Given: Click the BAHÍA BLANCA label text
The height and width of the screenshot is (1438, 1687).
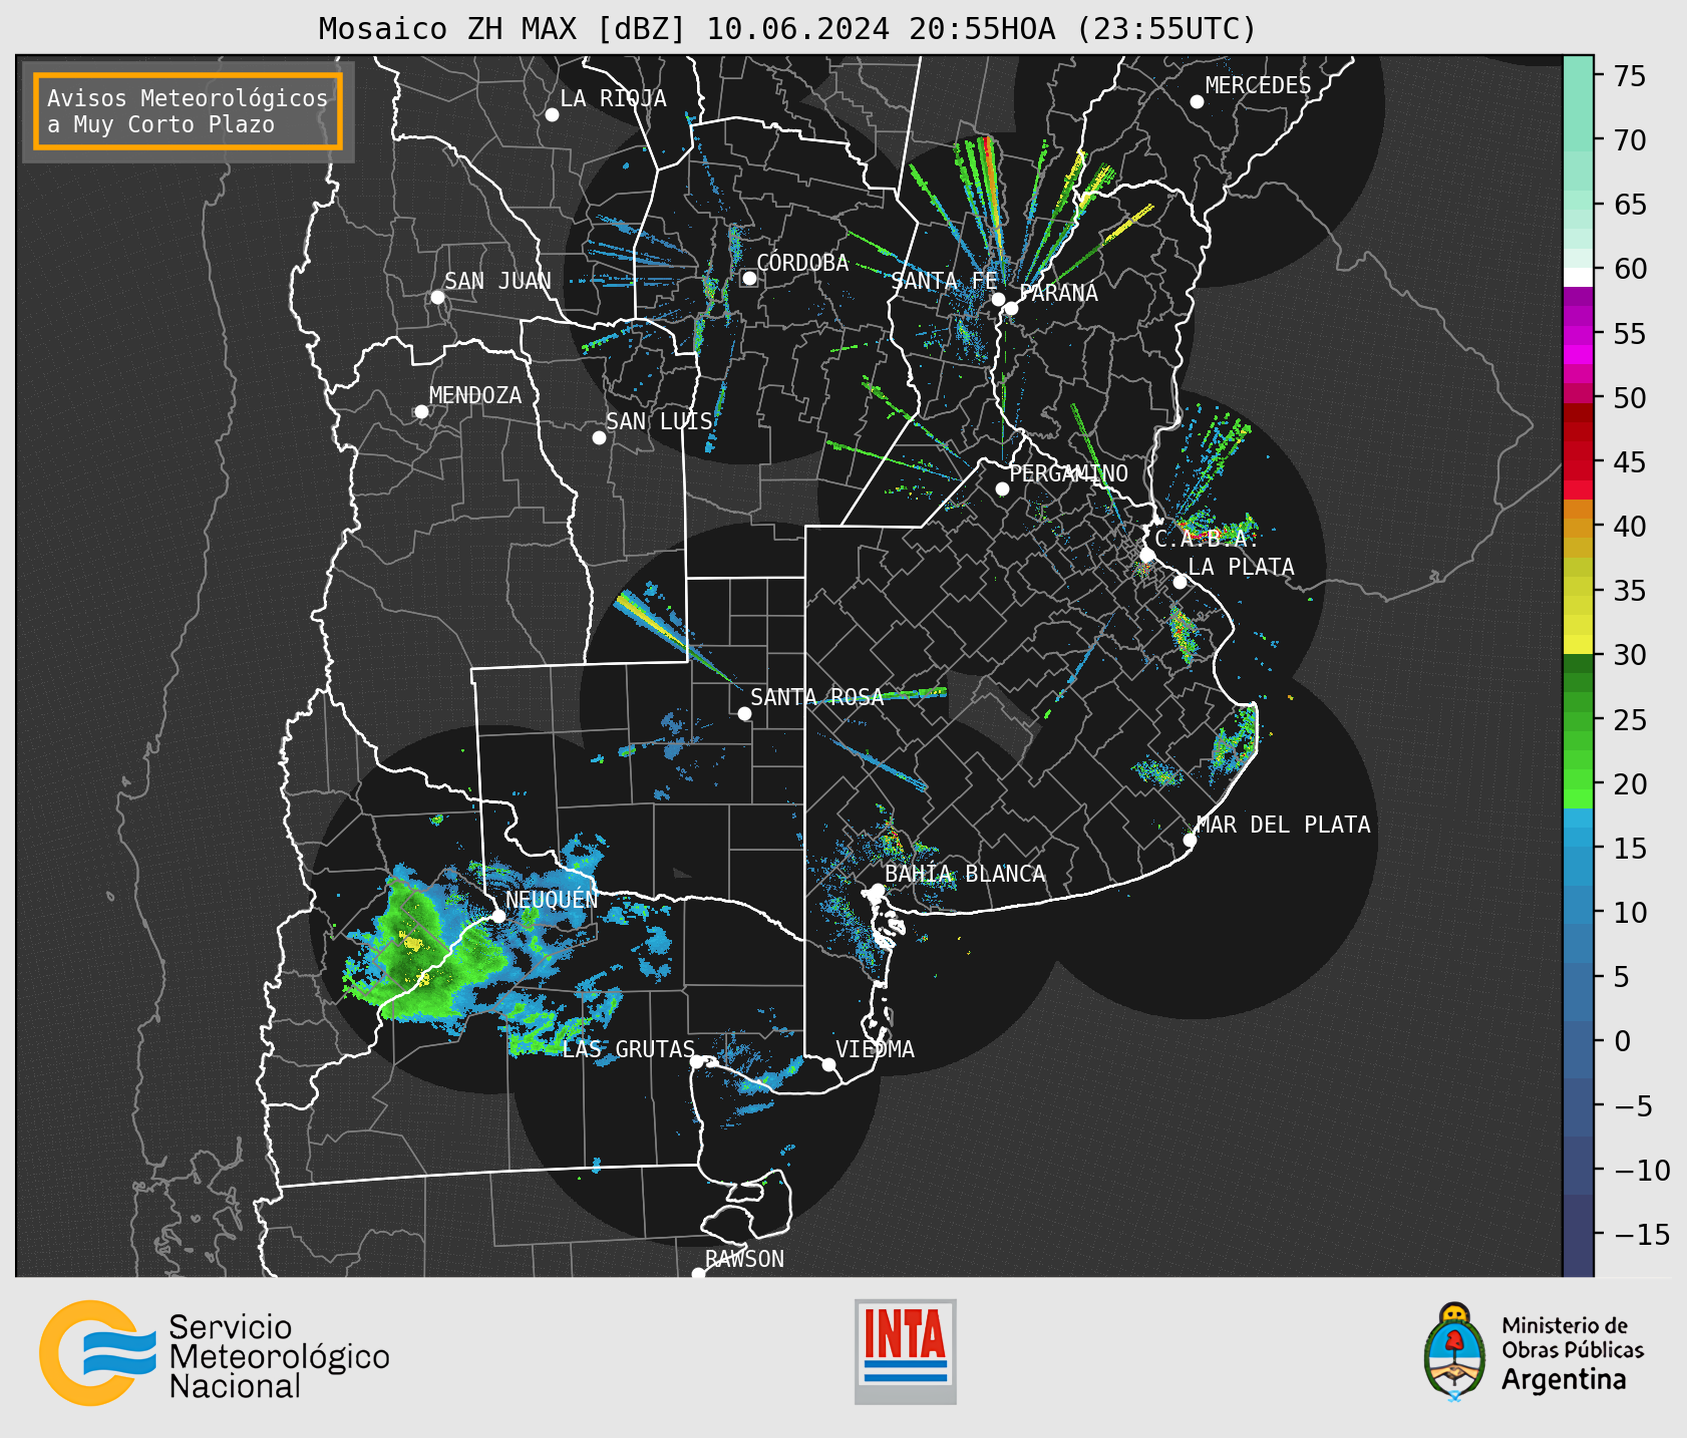Looking at the screenshot, I should click(965, 874).
